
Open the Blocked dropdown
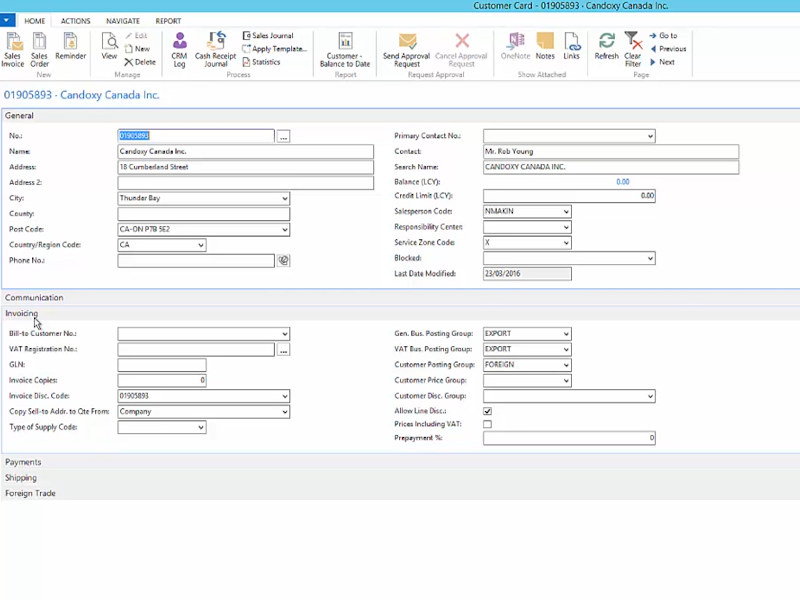650,259
